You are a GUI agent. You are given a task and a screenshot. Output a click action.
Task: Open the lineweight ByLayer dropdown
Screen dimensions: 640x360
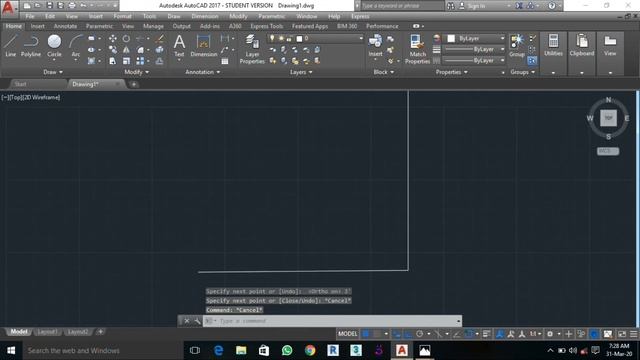pyautogui.click(x=474, y=49)
